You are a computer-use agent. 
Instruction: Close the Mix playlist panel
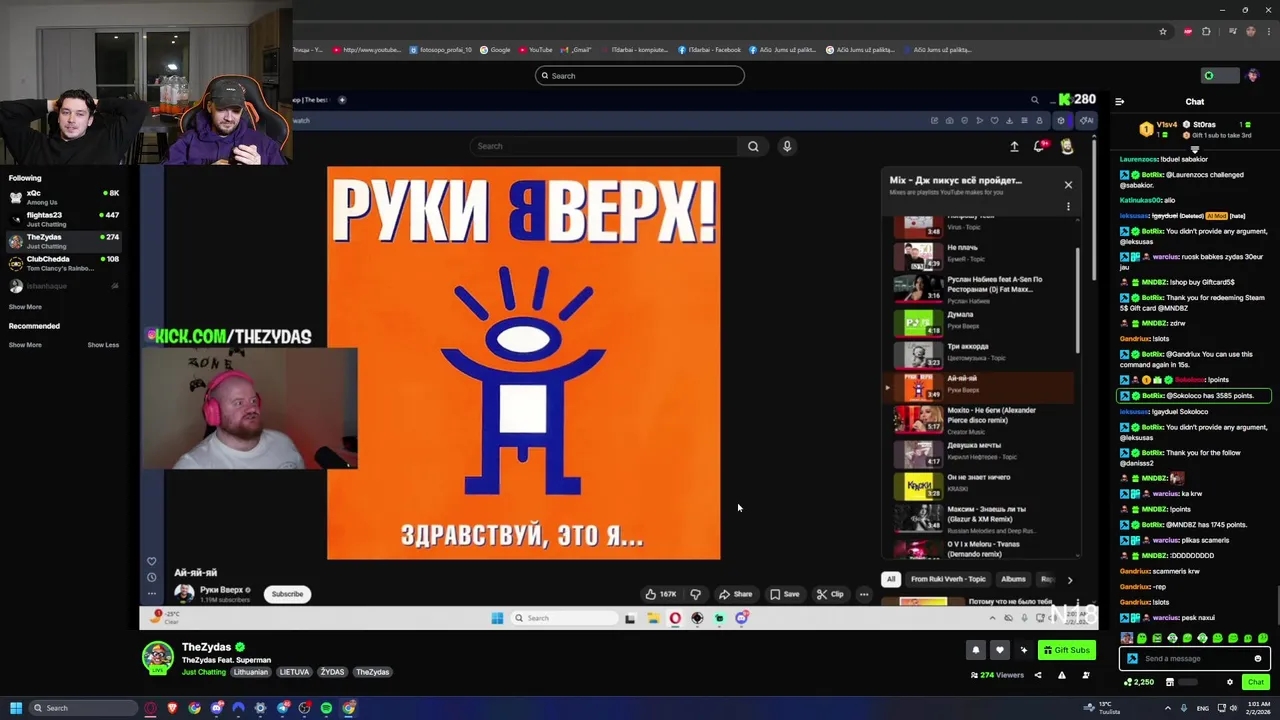tap(1068, 185)
